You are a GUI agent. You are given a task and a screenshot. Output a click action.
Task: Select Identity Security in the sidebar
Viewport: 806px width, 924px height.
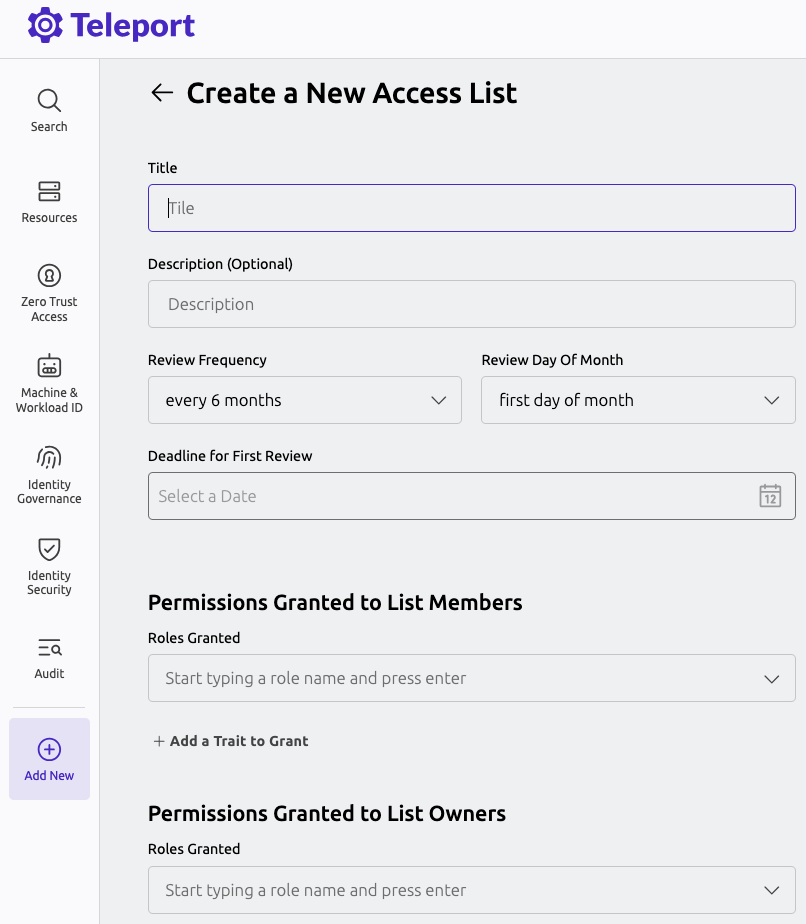48,565
